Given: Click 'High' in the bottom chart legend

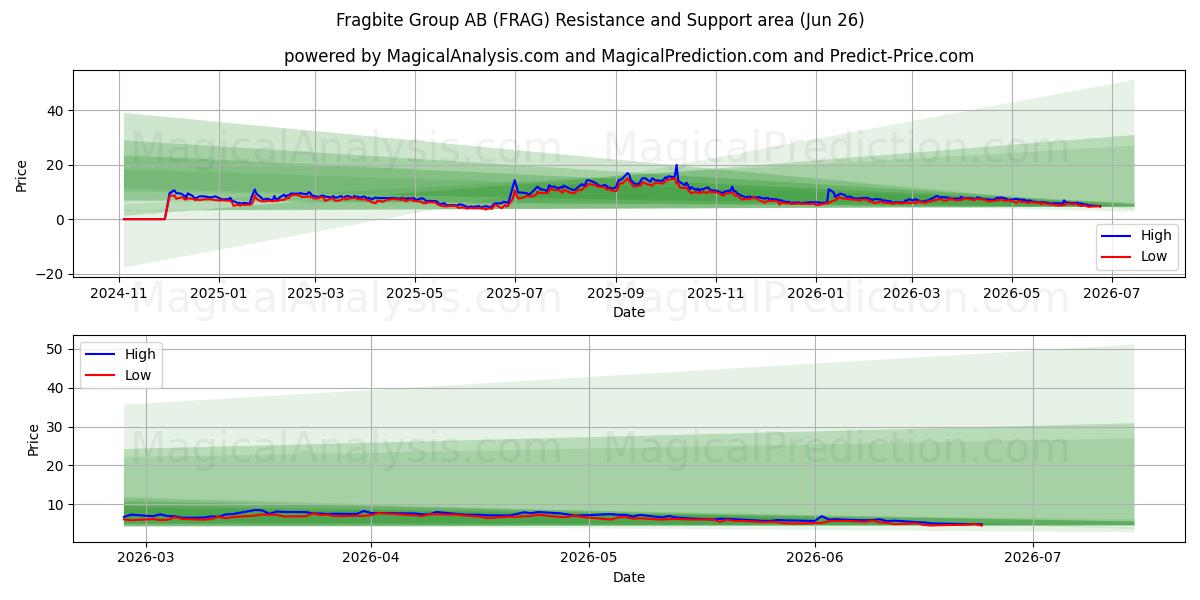Looking at the screenshot, I should pos(140,354).
